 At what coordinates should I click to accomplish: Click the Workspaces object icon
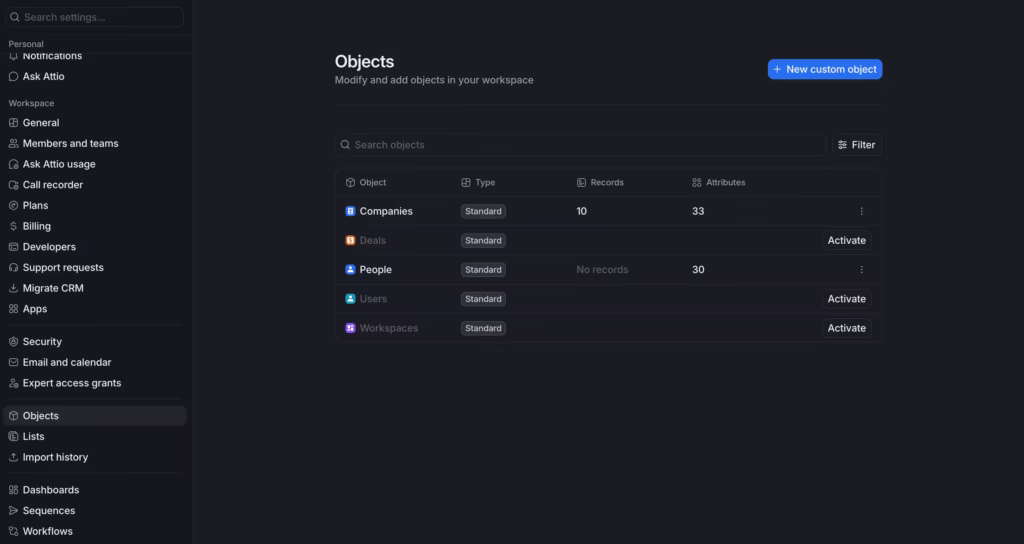(x=350, y=328)
